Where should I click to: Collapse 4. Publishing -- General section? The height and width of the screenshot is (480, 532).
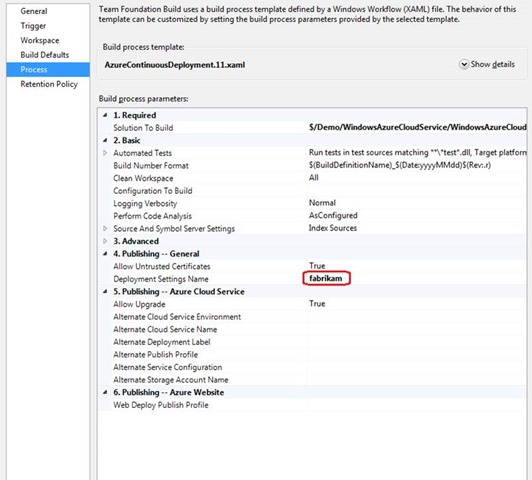click(105, 254)
